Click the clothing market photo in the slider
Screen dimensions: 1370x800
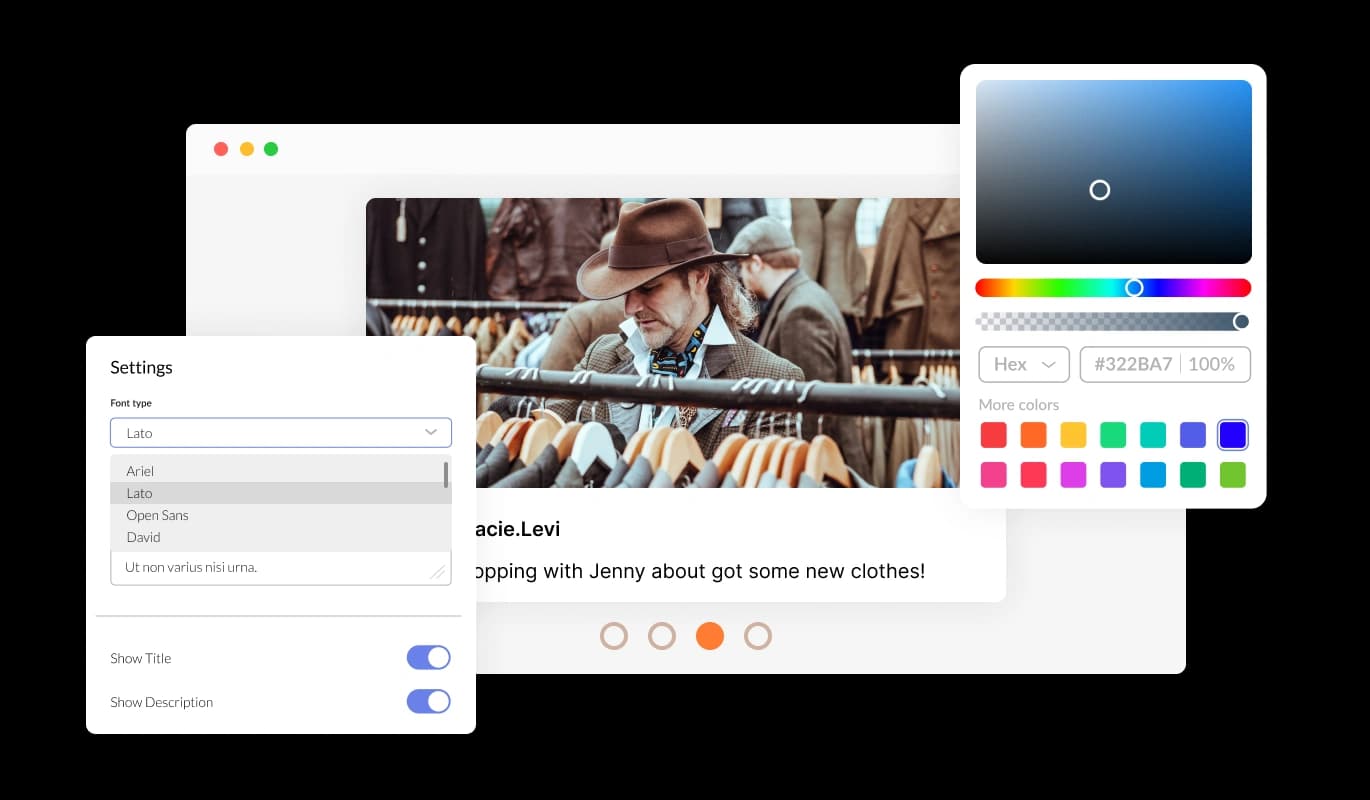(663, 343)
